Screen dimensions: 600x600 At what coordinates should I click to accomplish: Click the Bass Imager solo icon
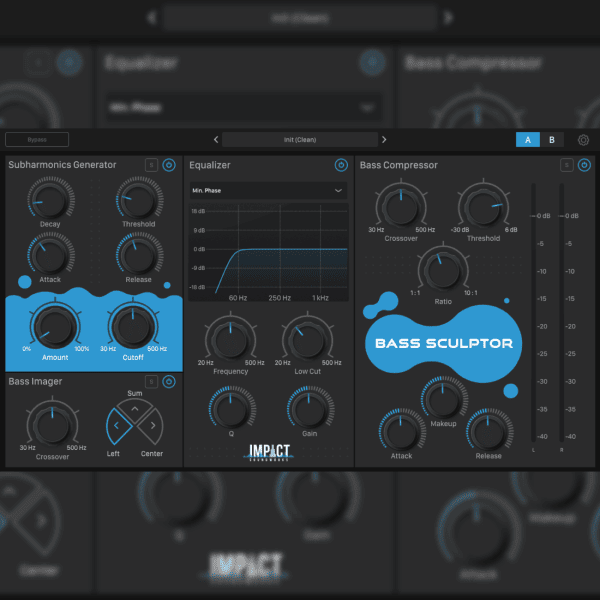(150, 381)
